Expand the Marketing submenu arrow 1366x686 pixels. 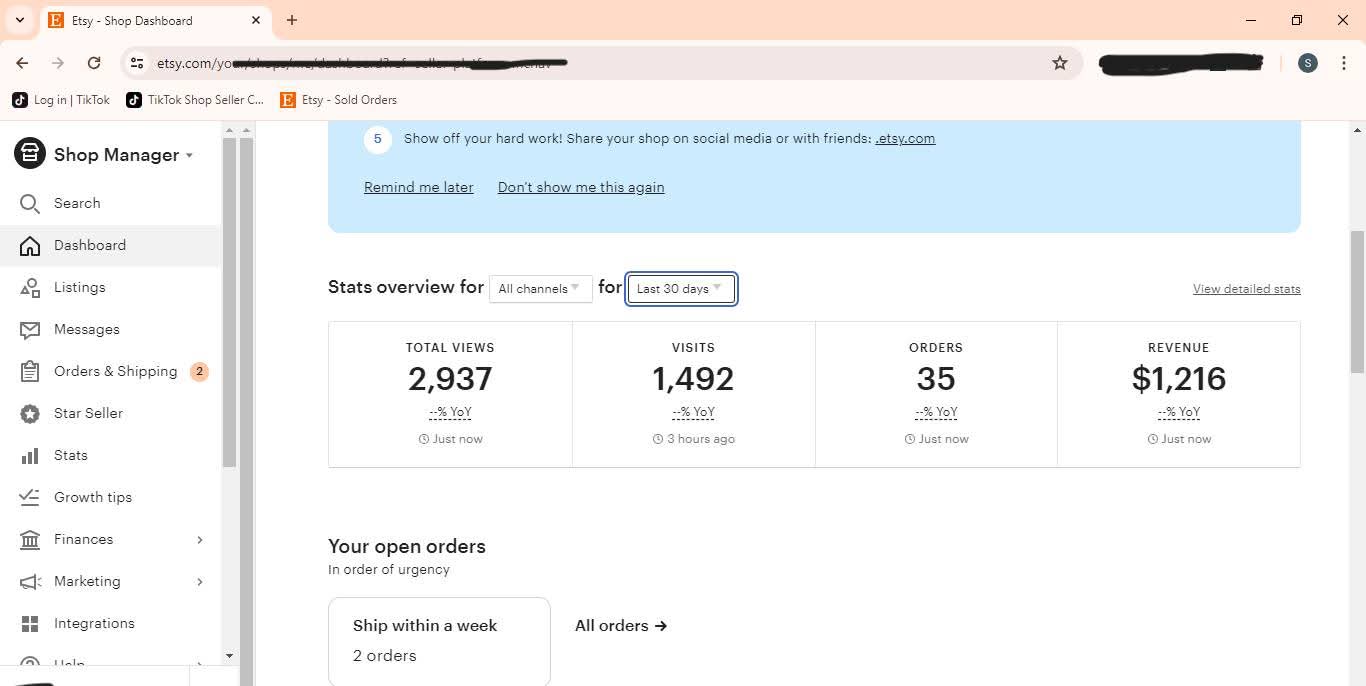click(200, 582)
